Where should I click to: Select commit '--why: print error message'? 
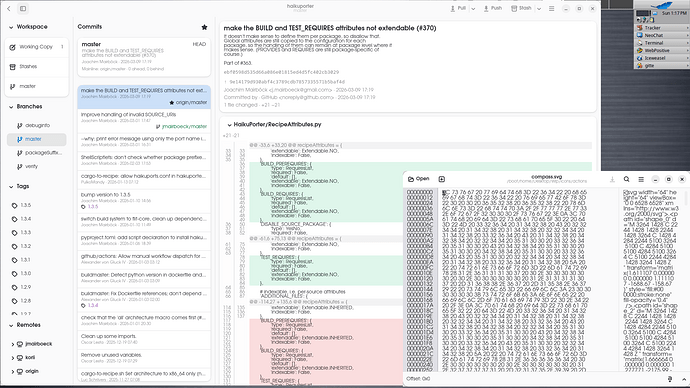144,141
